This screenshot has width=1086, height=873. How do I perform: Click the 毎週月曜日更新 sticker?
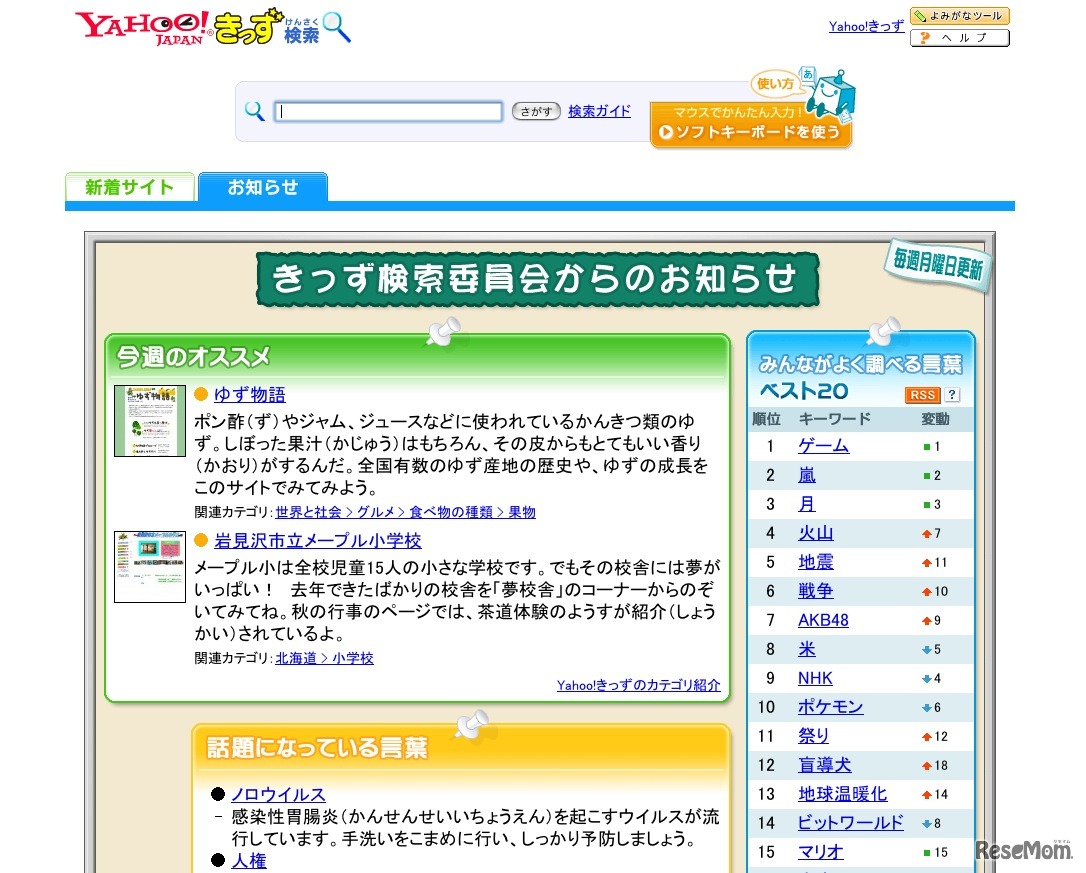pos(938,264)
